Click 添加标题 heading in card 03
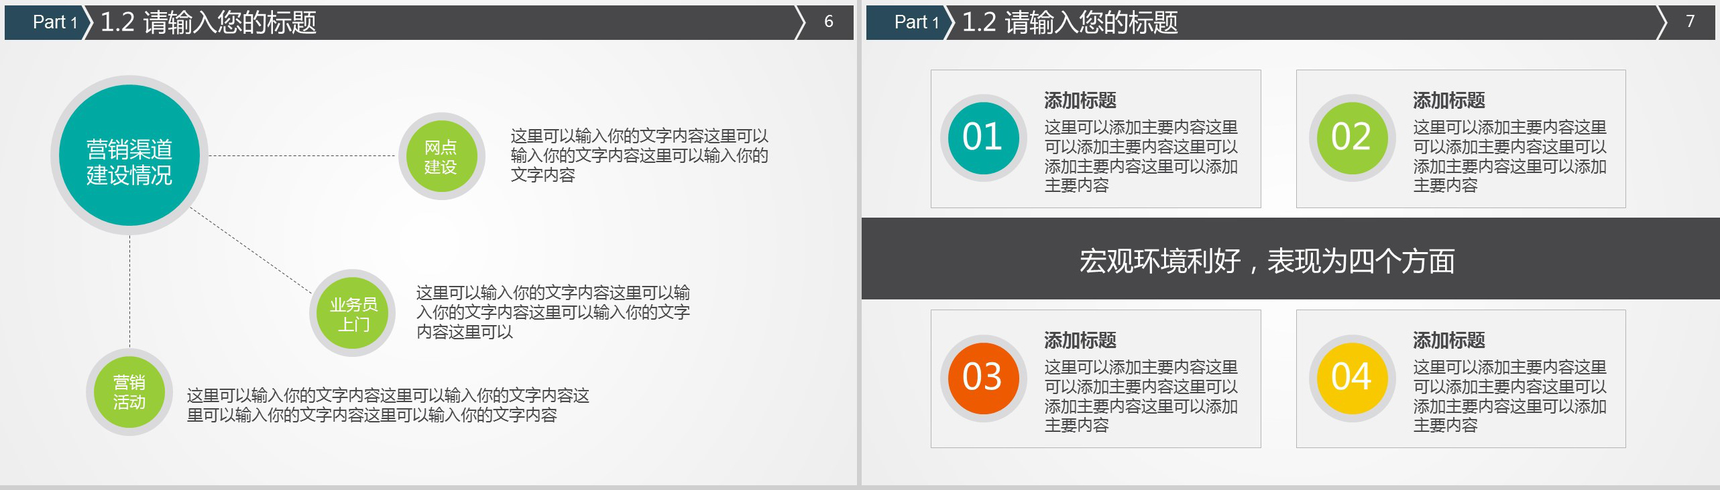 1080,340
